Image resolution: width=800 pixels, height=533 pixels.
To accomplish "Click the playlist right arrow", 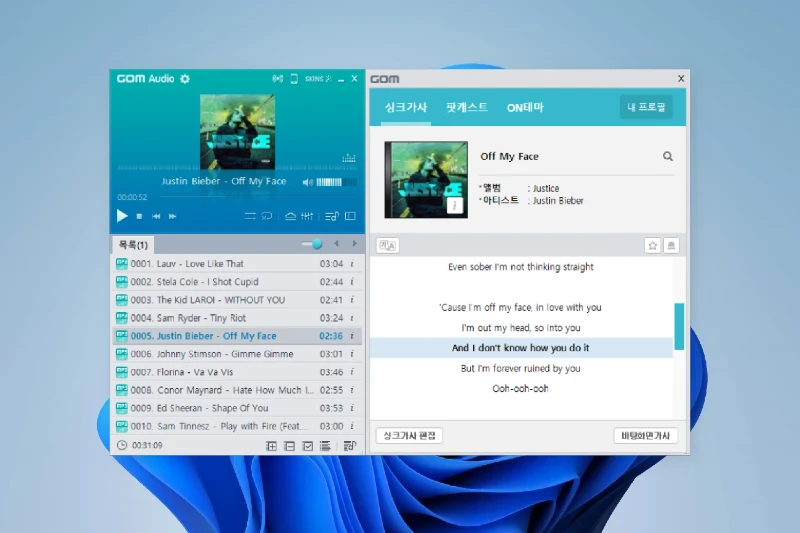I will point(354,244).
